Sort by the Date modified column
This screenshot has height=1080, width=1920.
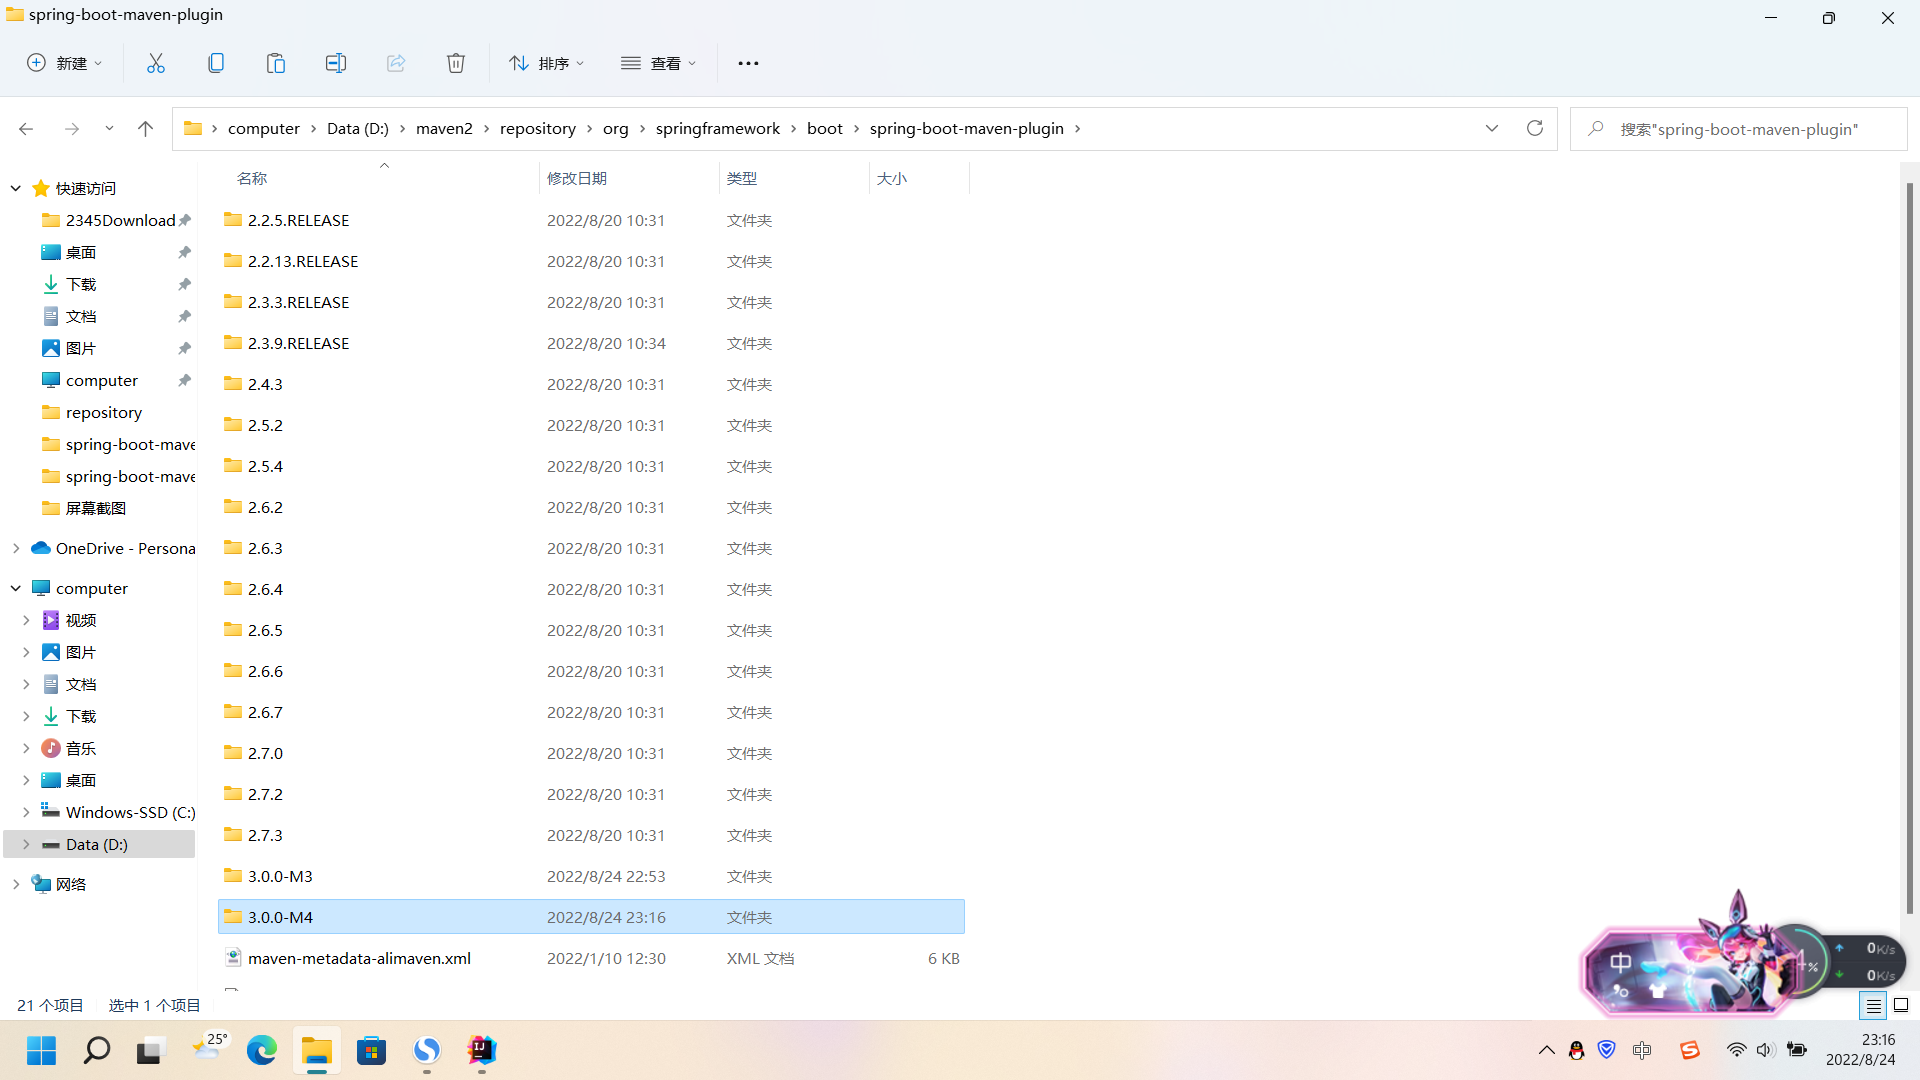(628, 178)
